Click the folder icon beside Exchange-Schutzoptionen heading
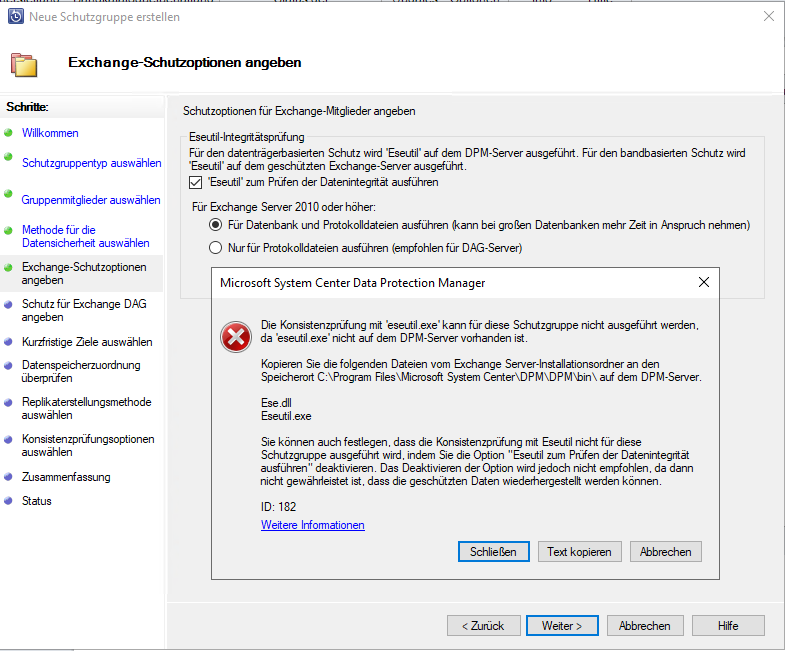The height and width of the screenshot is (651, 785). [x=24, y=65]
